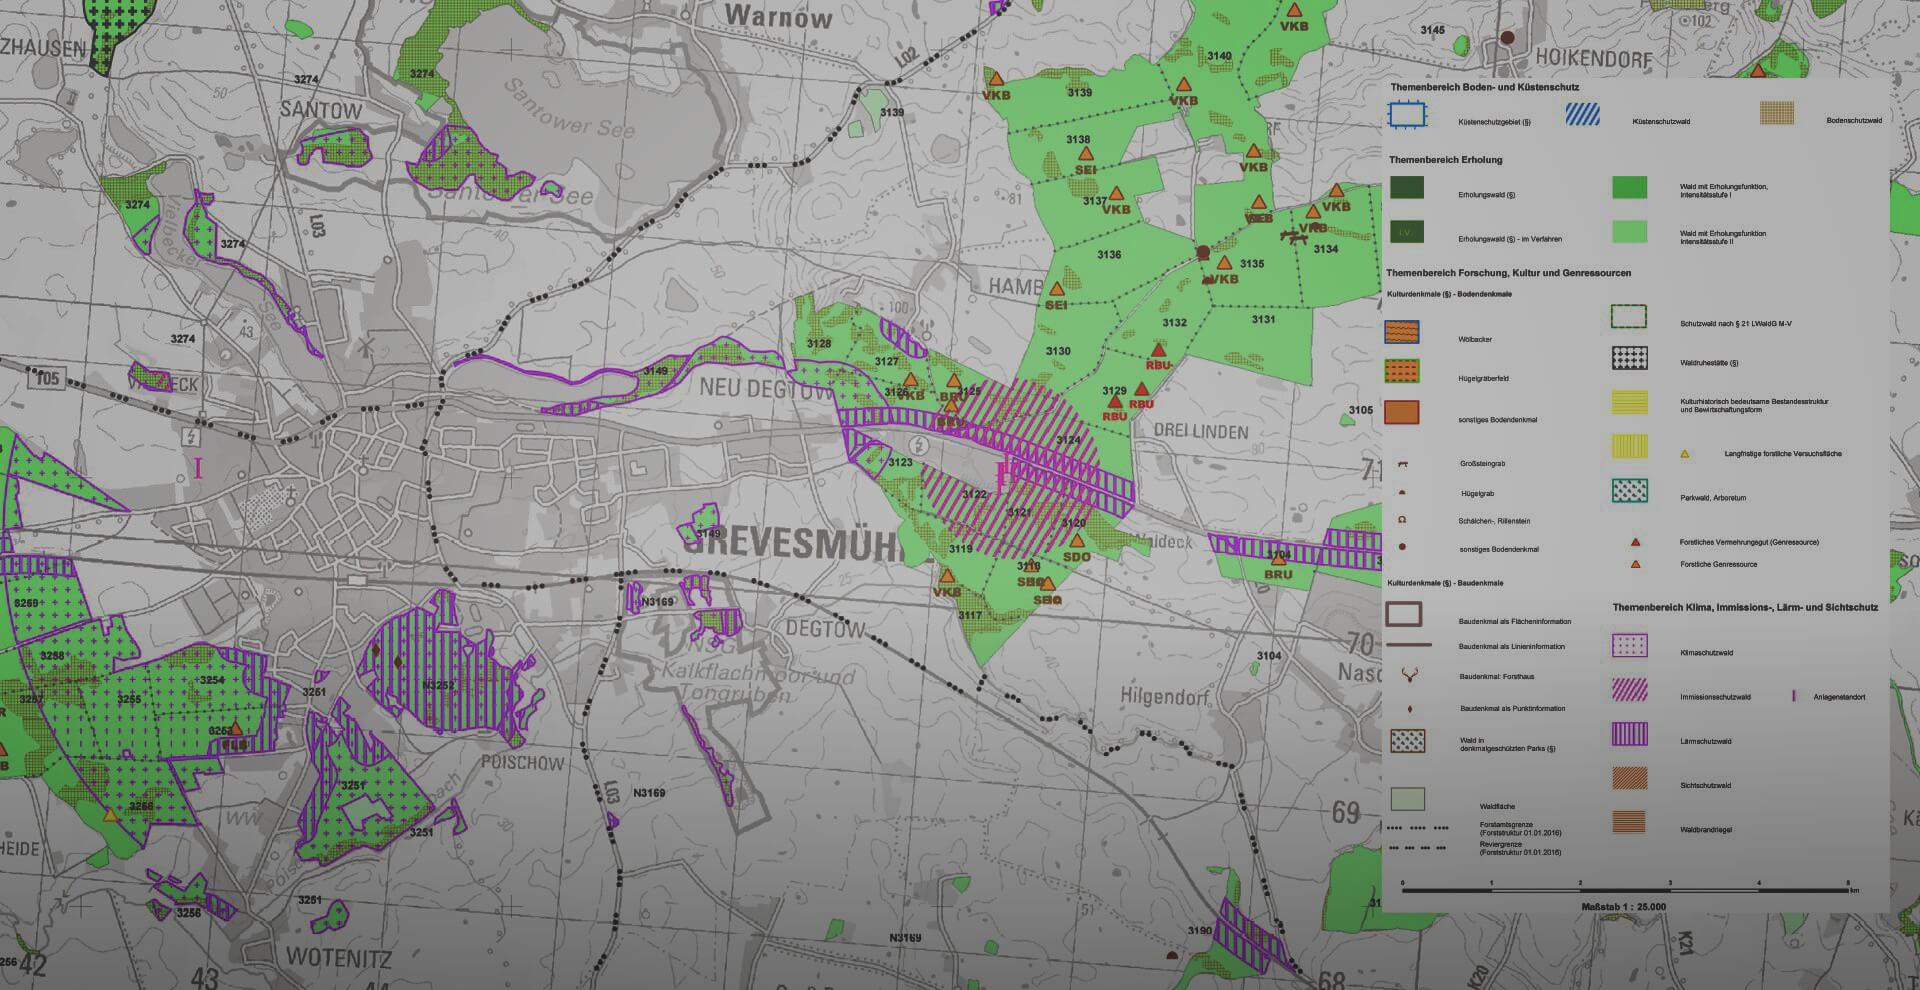This screenshot has width=1920, height=990.
Task: Click the round dot sonstiges Bodendenkmal icon
Action: [x=1403, y=548]
